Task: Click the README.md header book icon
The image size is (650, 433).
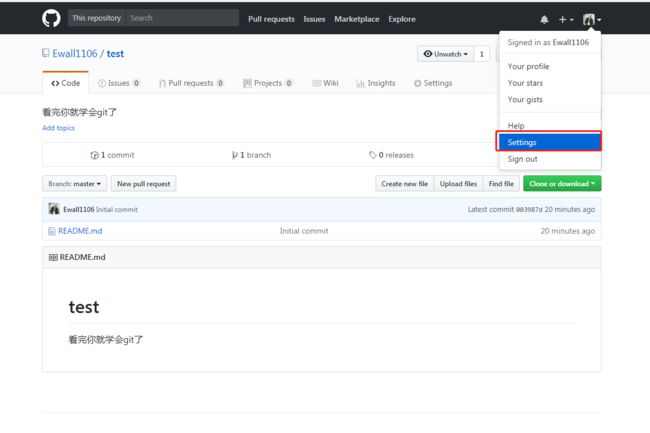Action: (x=53, y=257)
